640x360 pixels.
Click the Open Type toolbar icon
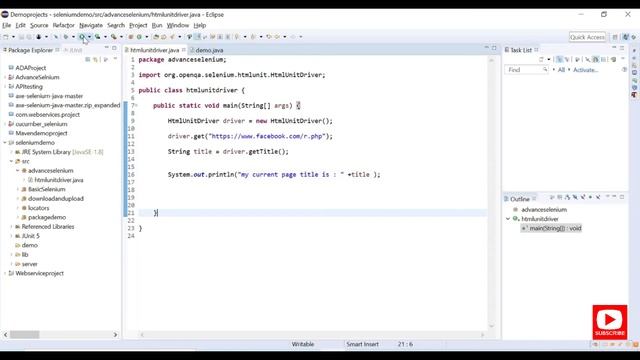(156, 37)
